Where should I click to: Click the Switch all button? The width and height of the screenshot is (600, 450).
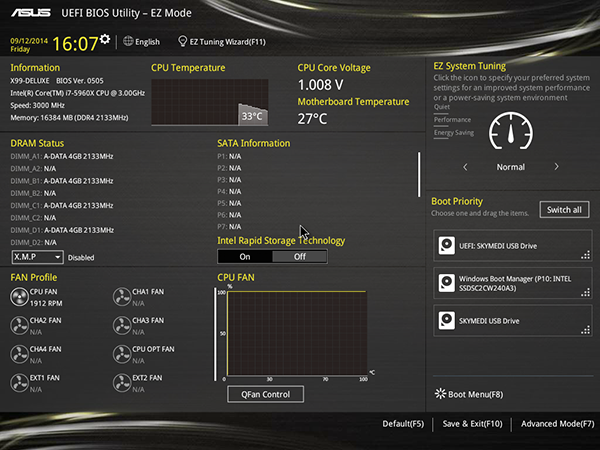click(x=564, y=210)
